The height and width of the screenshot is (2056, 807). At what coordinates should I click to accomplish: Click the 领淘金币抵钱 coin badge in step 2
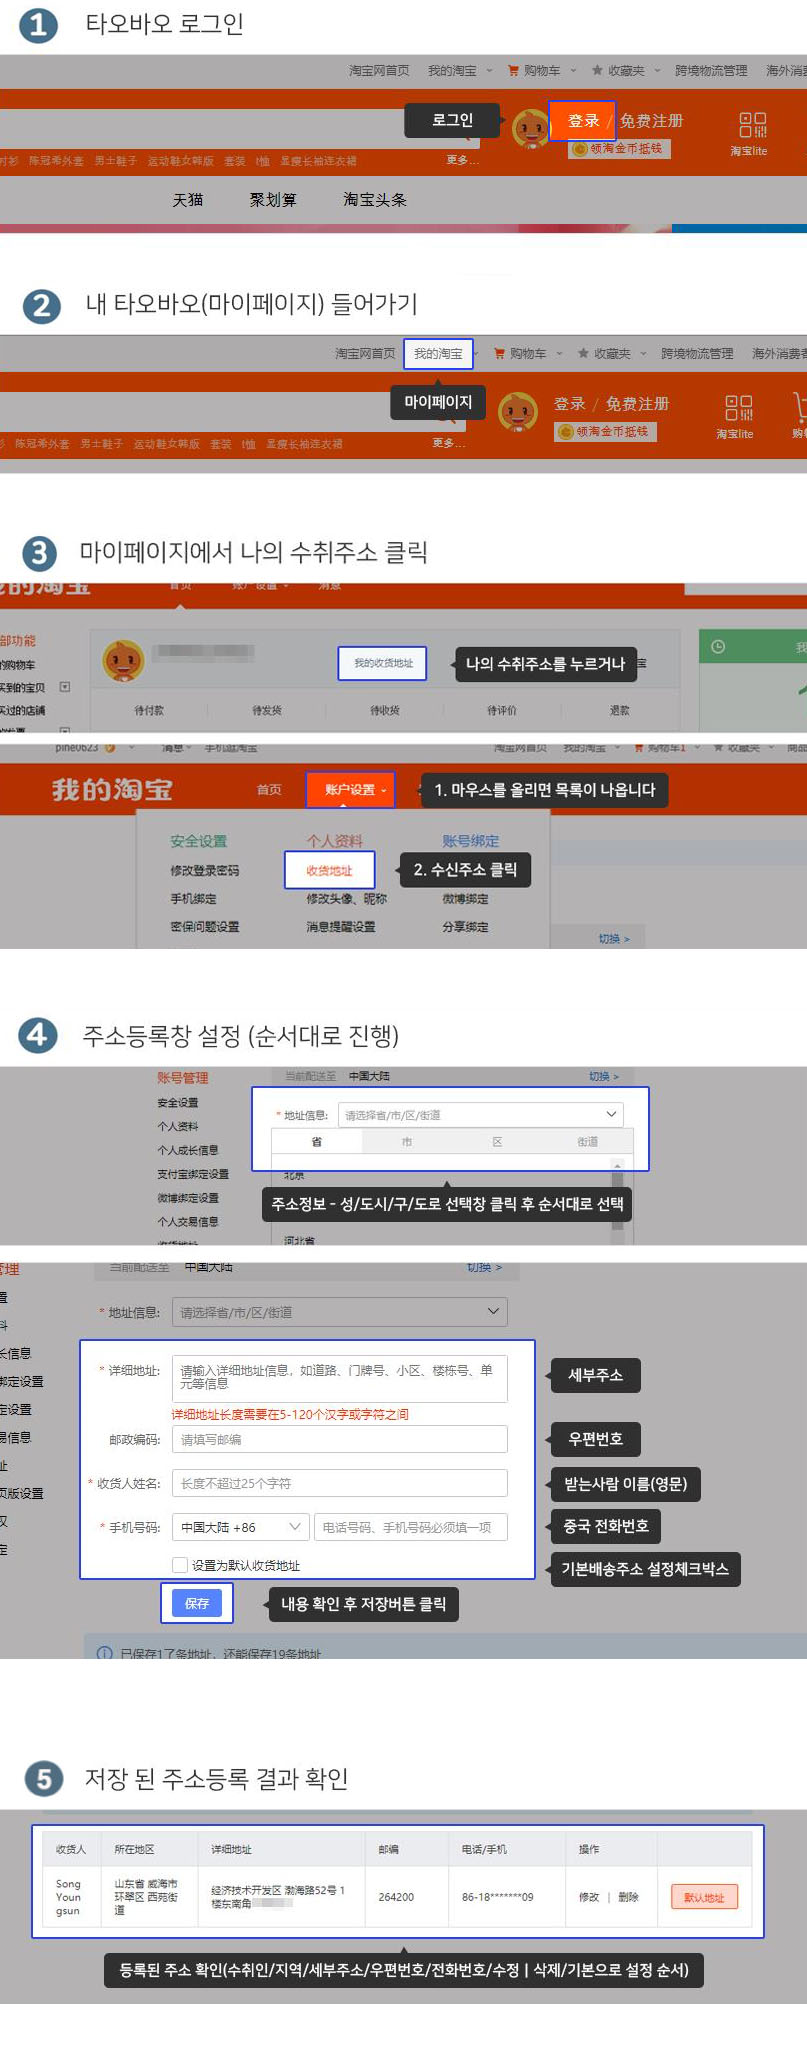605,432
